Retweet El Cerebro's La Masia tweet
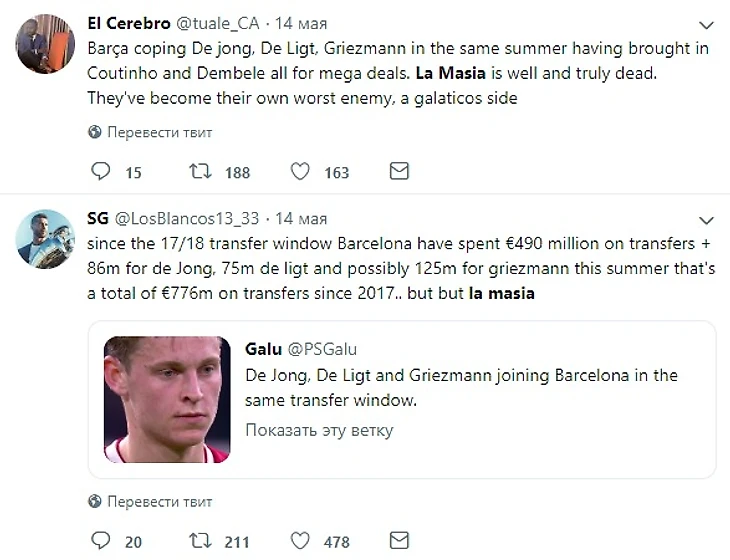The image size is (730, 560). (x=200, y=172)
